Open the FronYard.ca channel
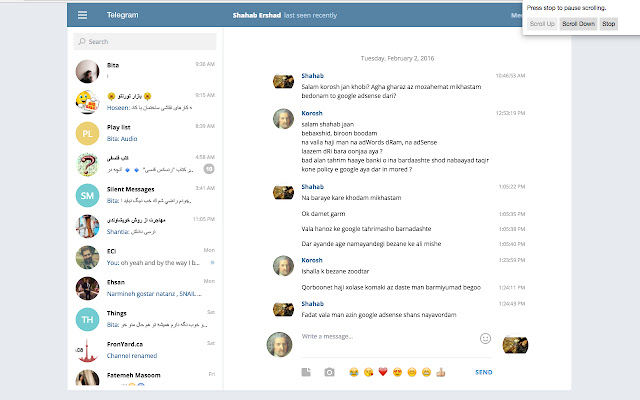 pyautogui.click(x=145, y=350)
